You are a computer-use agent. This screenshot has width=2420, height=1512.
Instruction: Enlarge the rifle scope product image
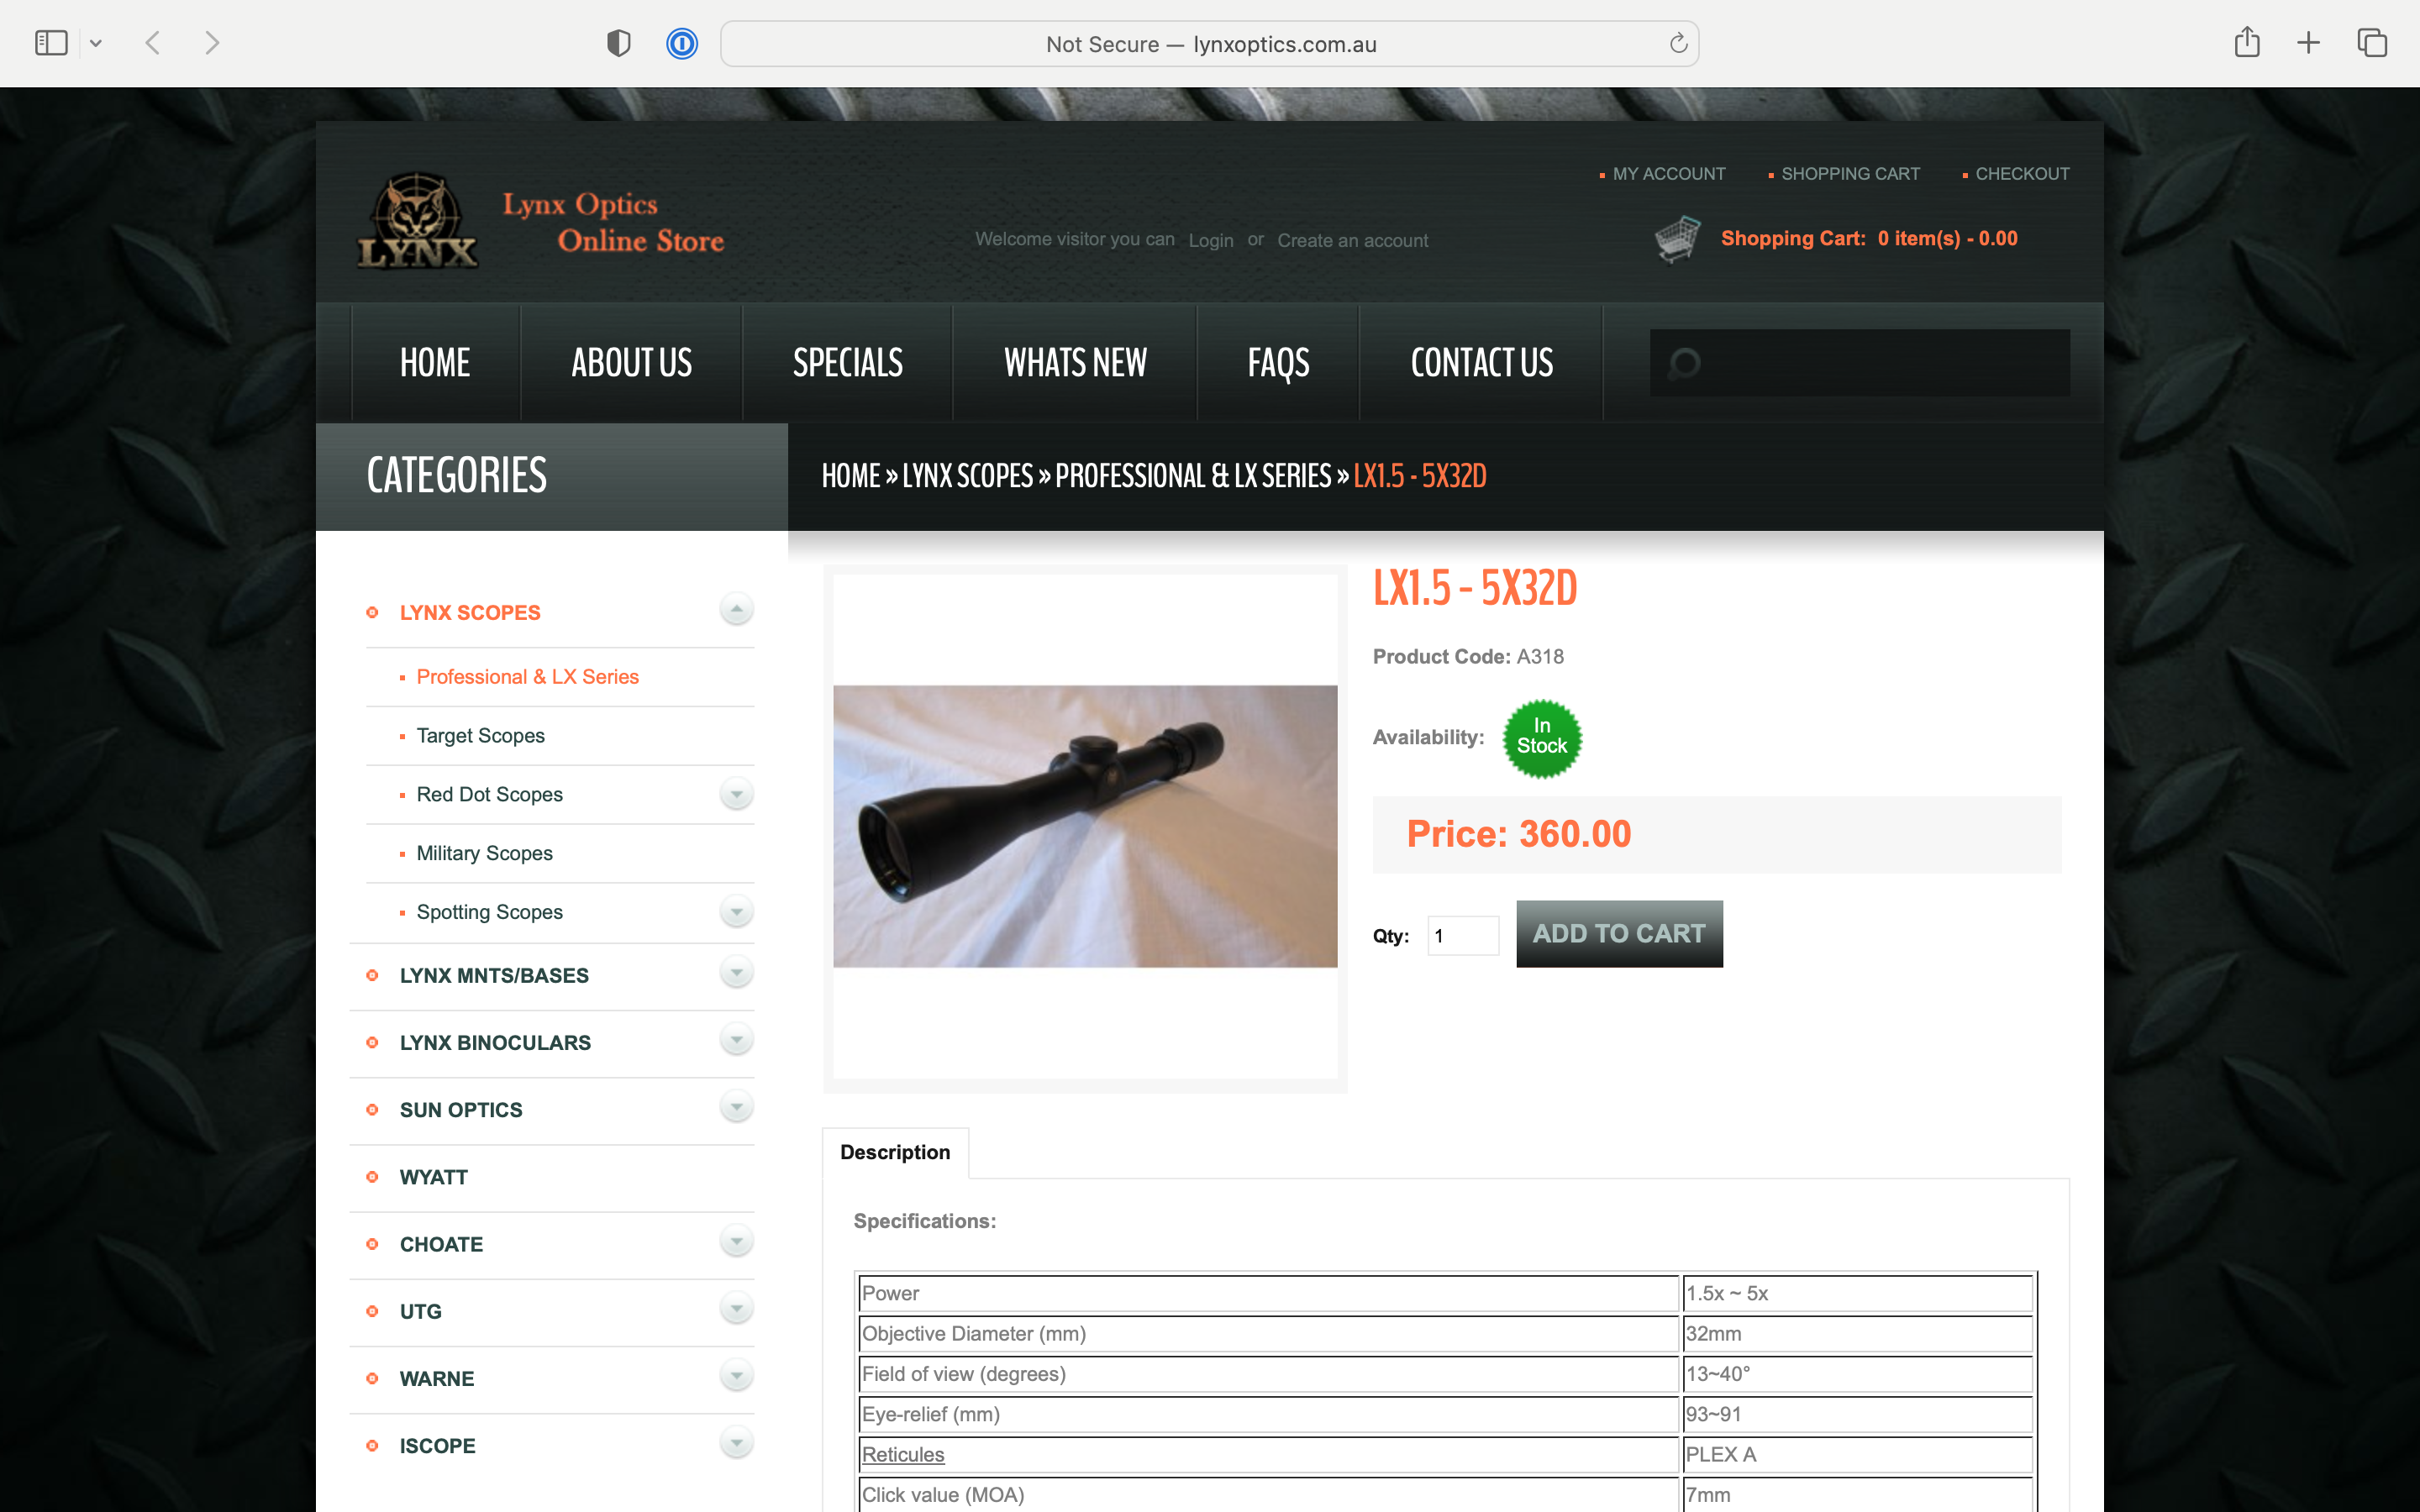(1085, 826)
